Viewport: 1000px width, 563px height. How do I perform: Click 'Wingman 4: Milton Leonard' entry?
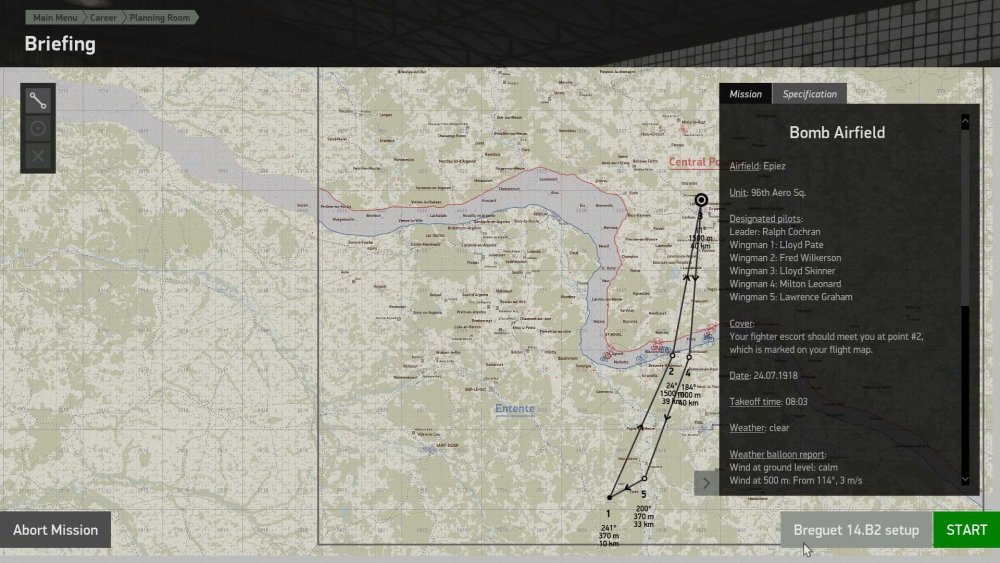pyautogui.click(x=785, y=284)
